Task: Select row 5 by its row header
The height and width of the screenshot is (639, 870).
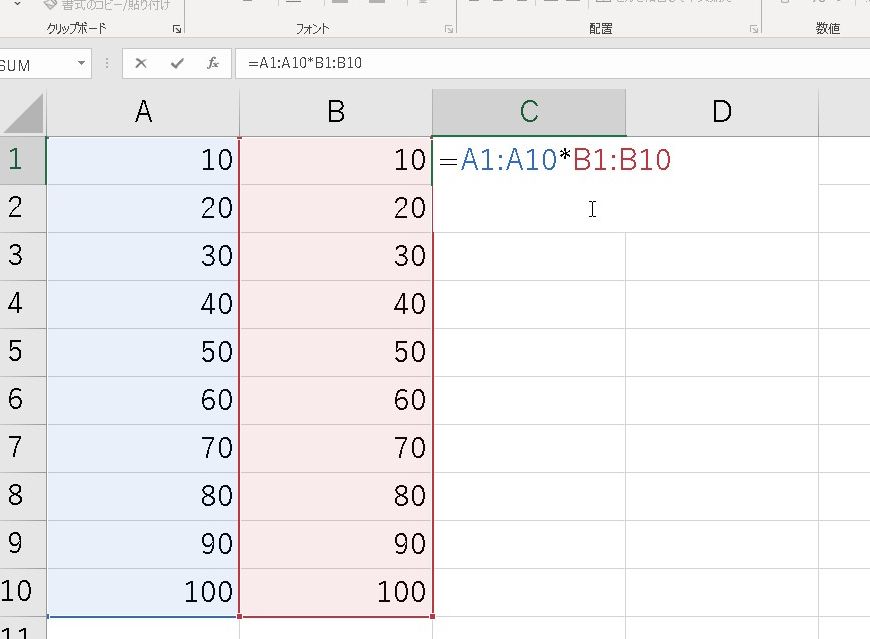Action: (x=18, y=352)
